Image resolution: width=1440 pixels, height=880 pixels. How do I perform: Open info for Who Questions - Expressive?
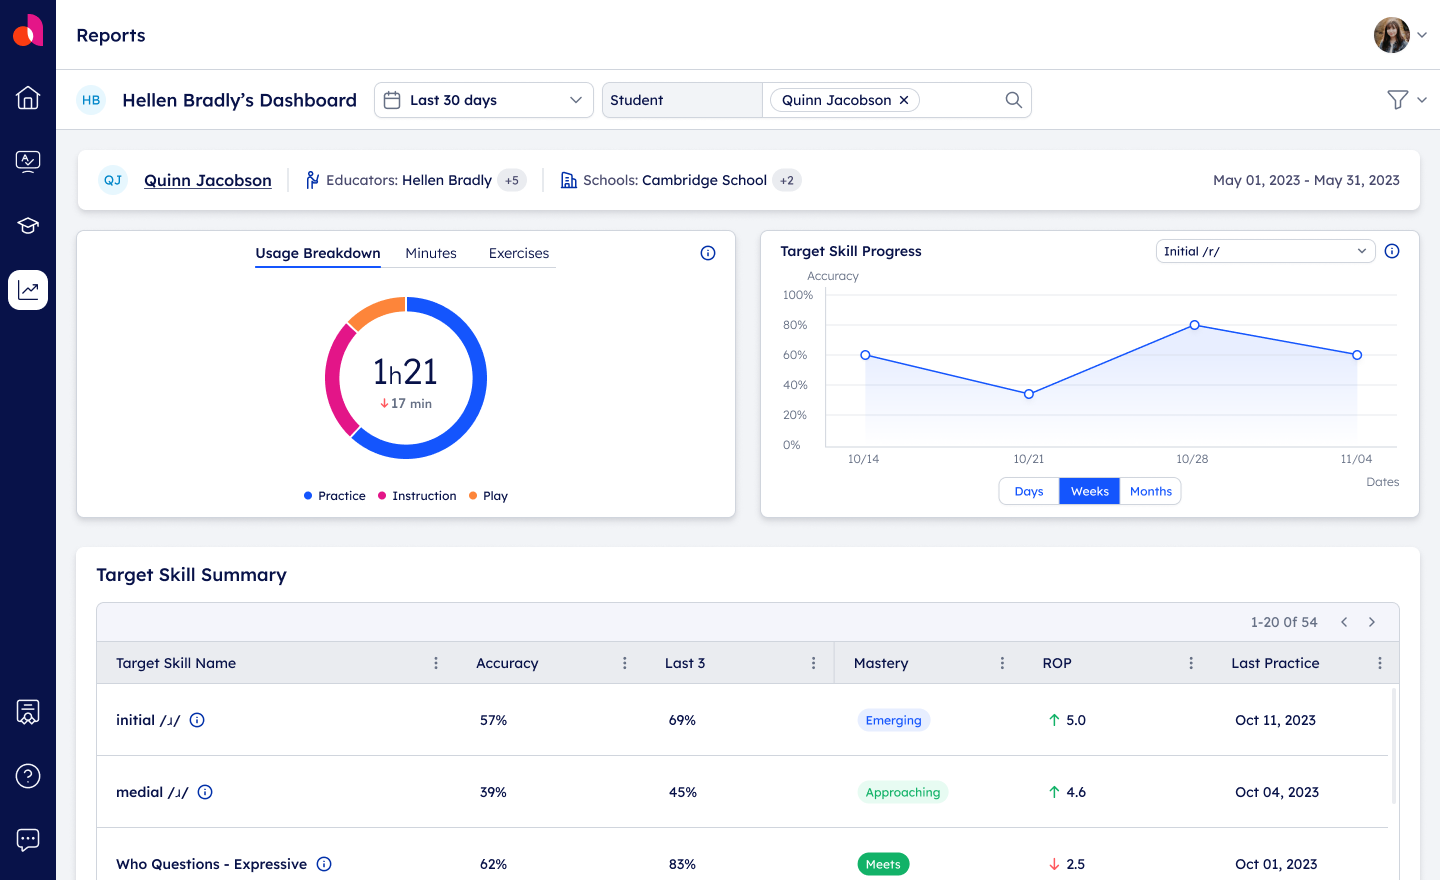(324, 864)
